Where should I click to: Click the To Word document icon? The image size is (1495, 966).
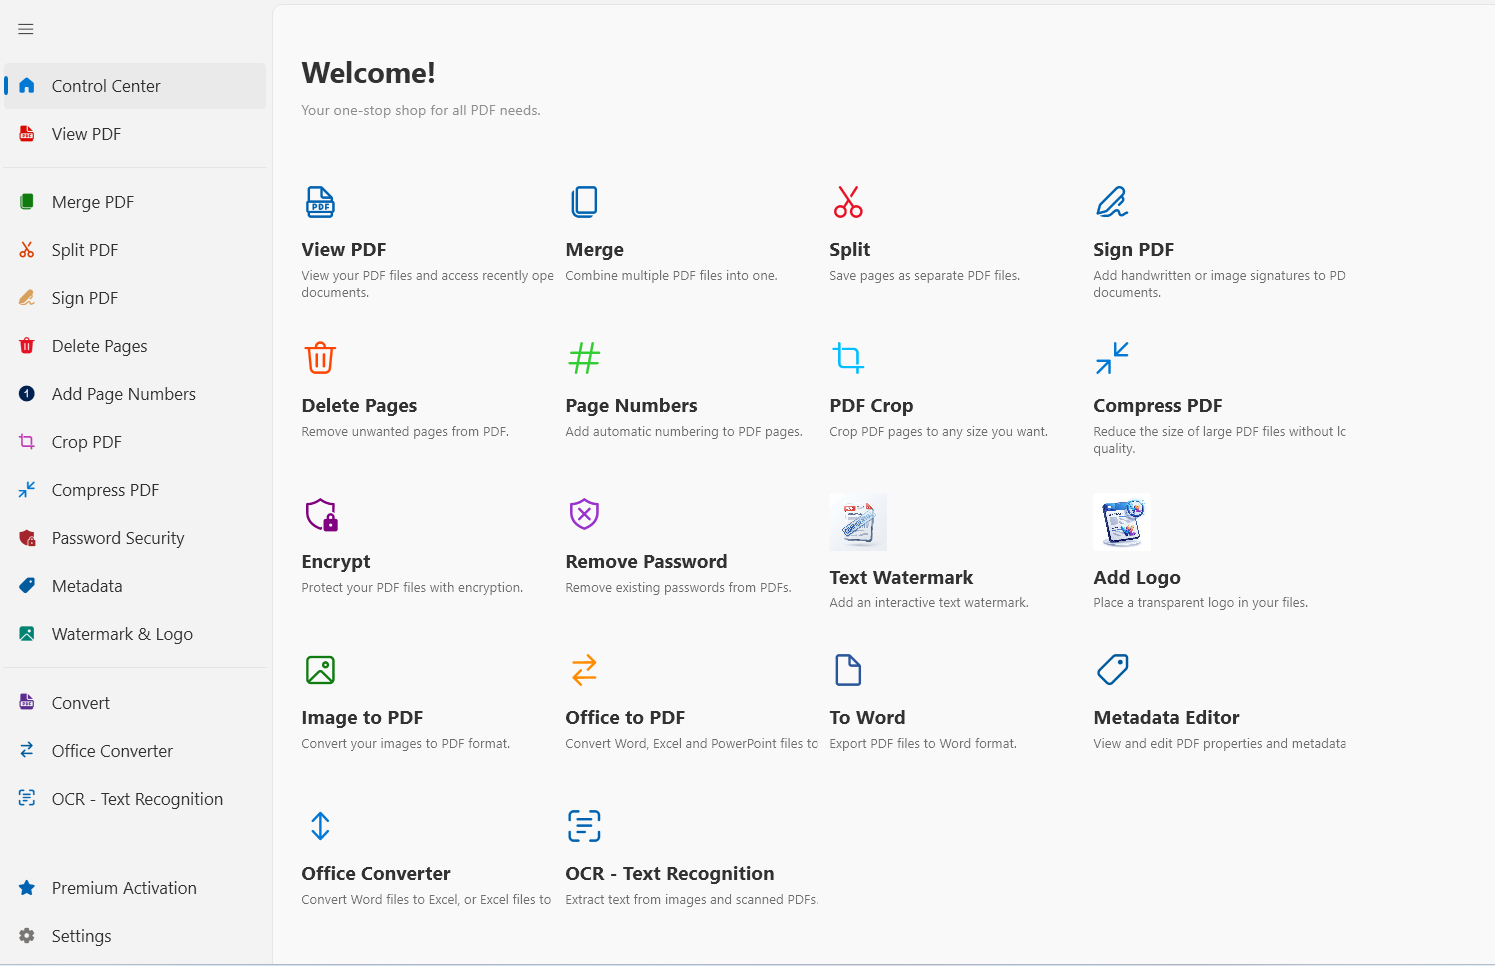[848, 670]
